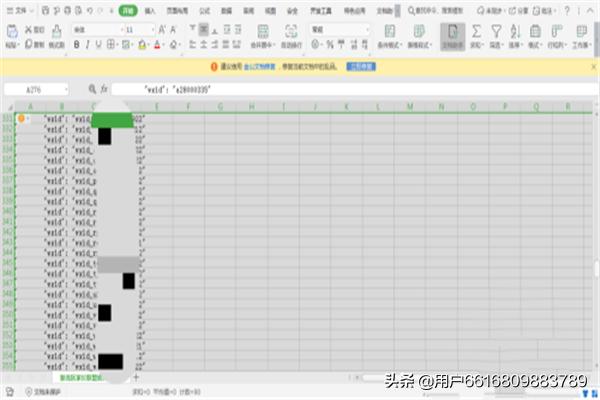Click the fill color bucket swatch
Screen dimensions: 600x400
point(142,45)
